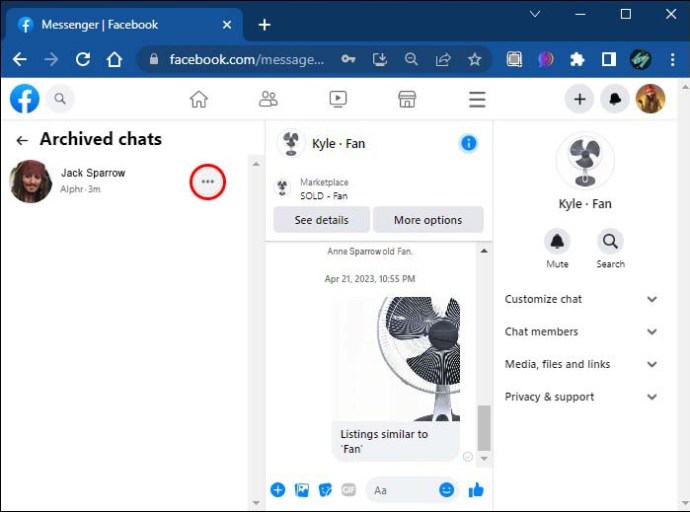Expand the Customize chat section
Viewport: 690px width, 512px height.
[582, 299]
